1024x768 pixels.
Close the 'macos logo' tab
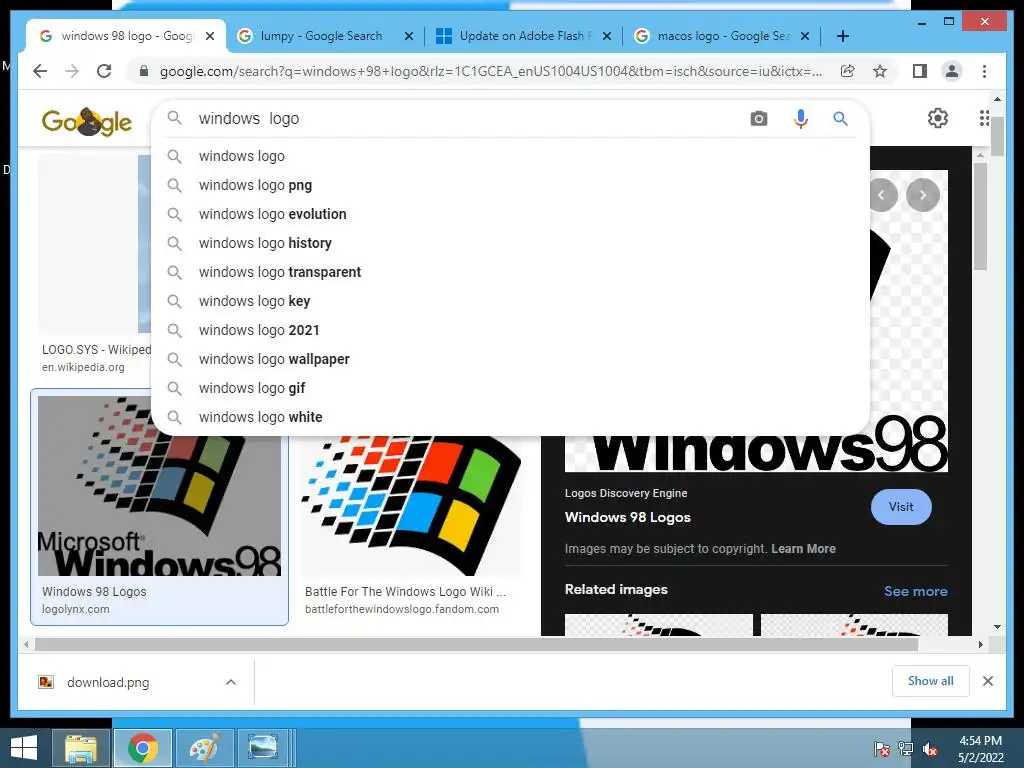click(805, 36)
